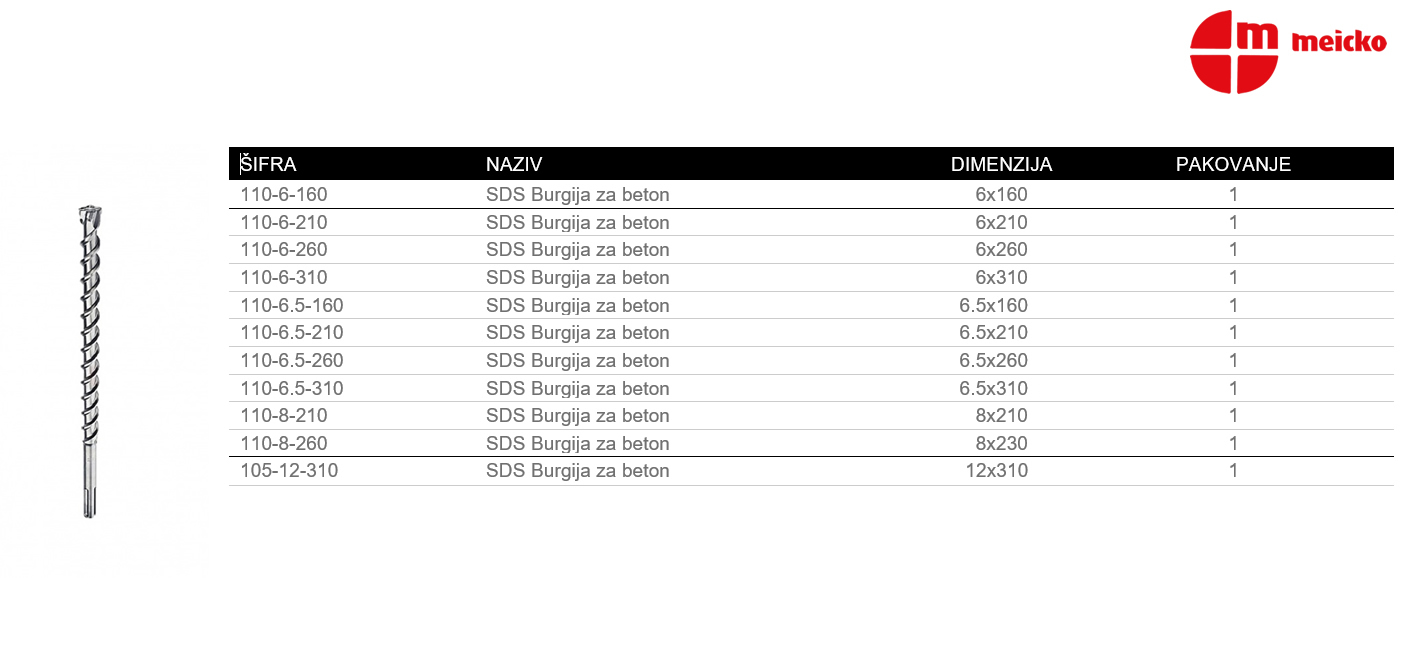
Task: Select the 6x160 dimension cell
Action: click(x=1001, y=195)
